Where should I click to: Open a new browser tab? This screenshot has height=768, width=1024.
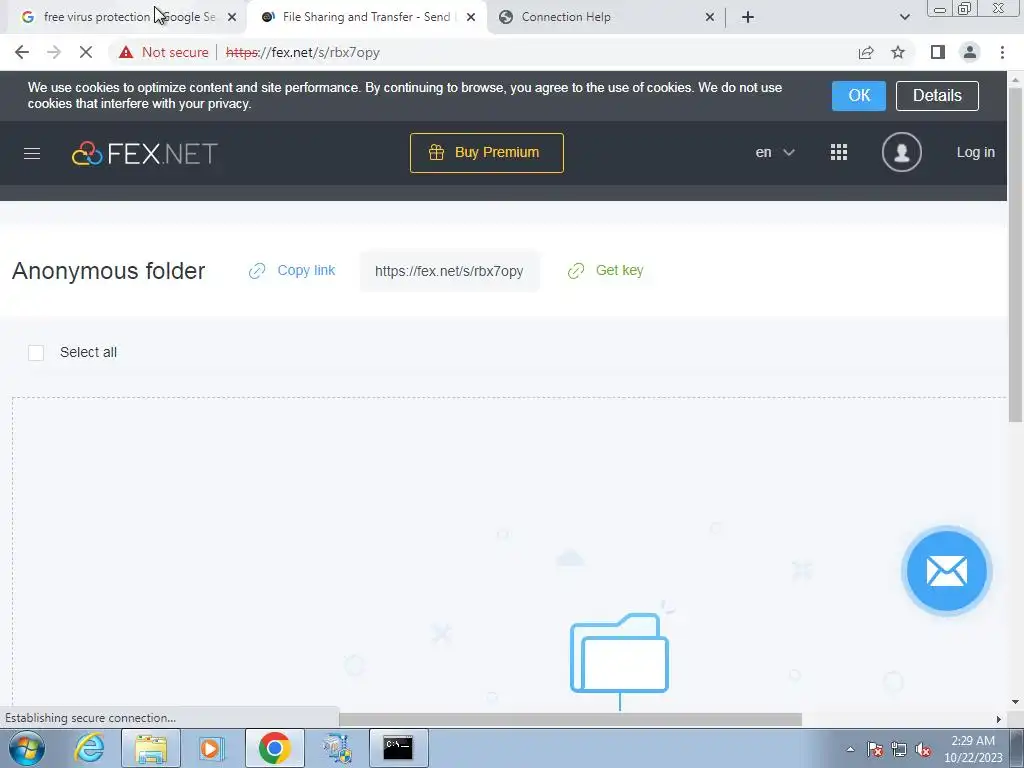tap(748, 17)
